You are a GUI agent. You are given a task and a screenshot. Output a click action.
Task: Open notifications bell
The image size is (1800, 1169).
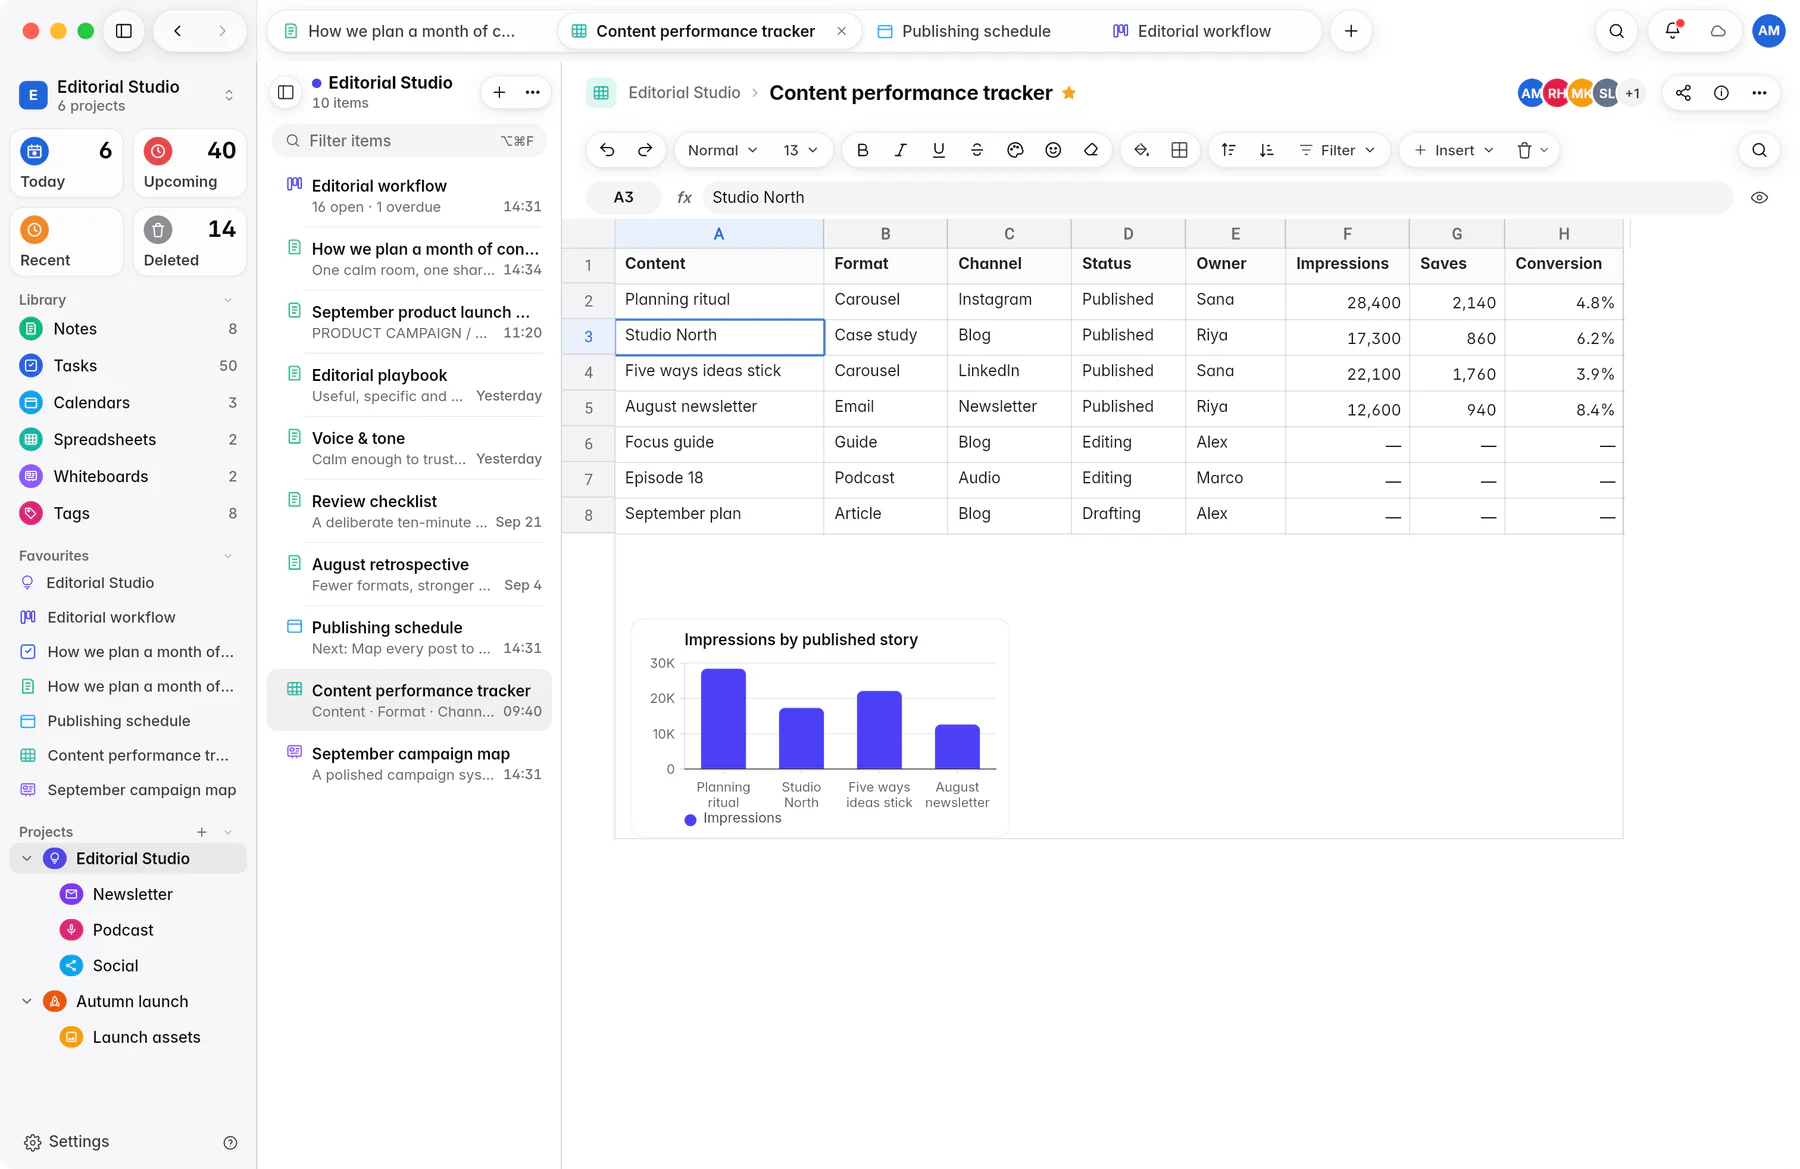pos(1672,31)
